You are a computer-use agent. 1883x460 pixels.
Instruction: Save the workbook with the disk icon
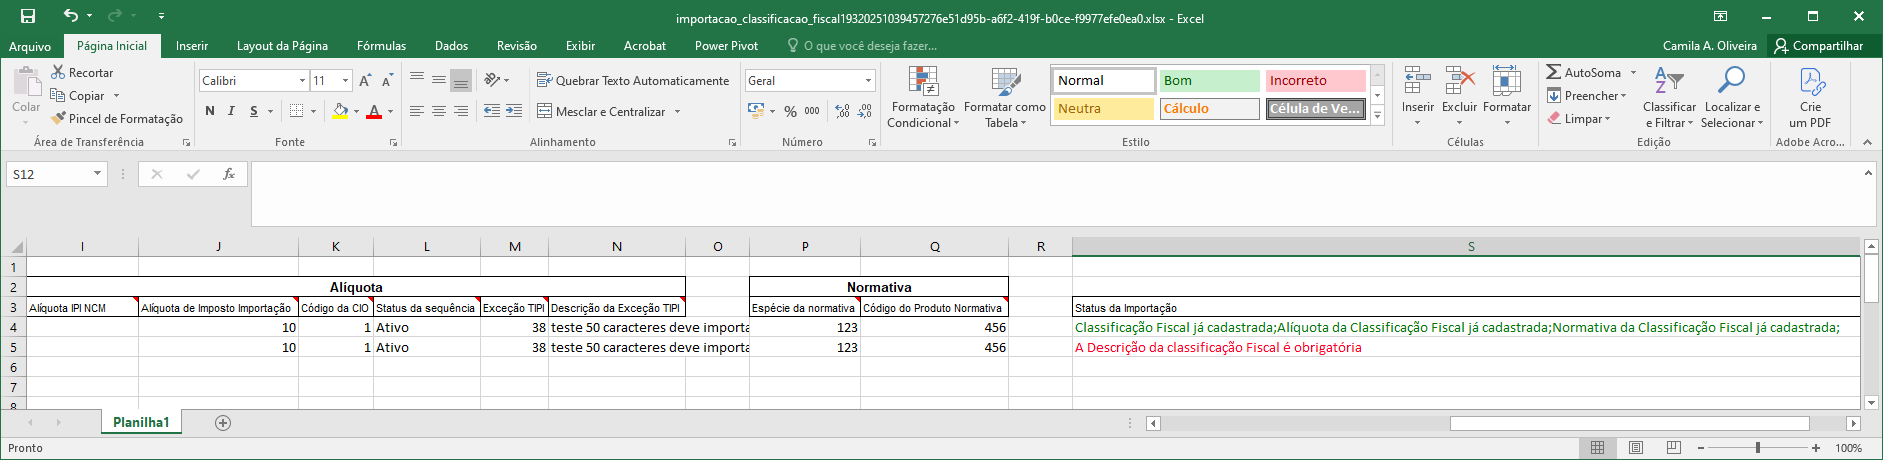[28, 16]
